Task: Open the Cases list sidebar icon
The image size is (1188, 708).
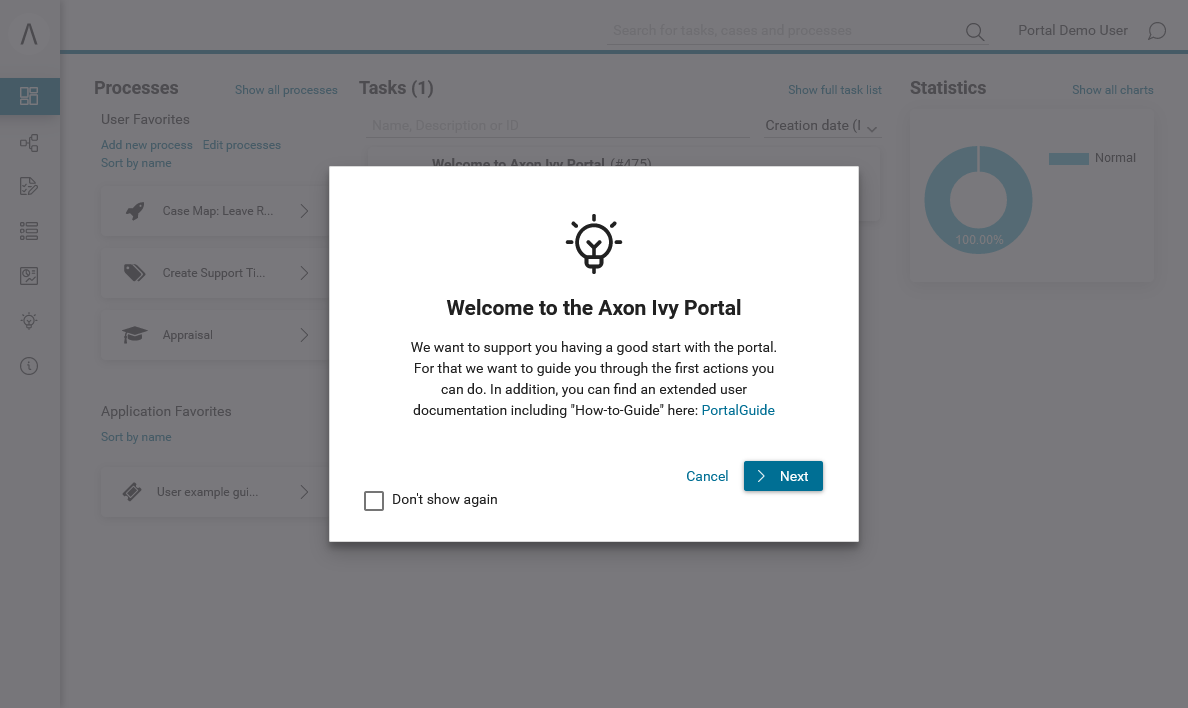Action: tap(29, 231)
